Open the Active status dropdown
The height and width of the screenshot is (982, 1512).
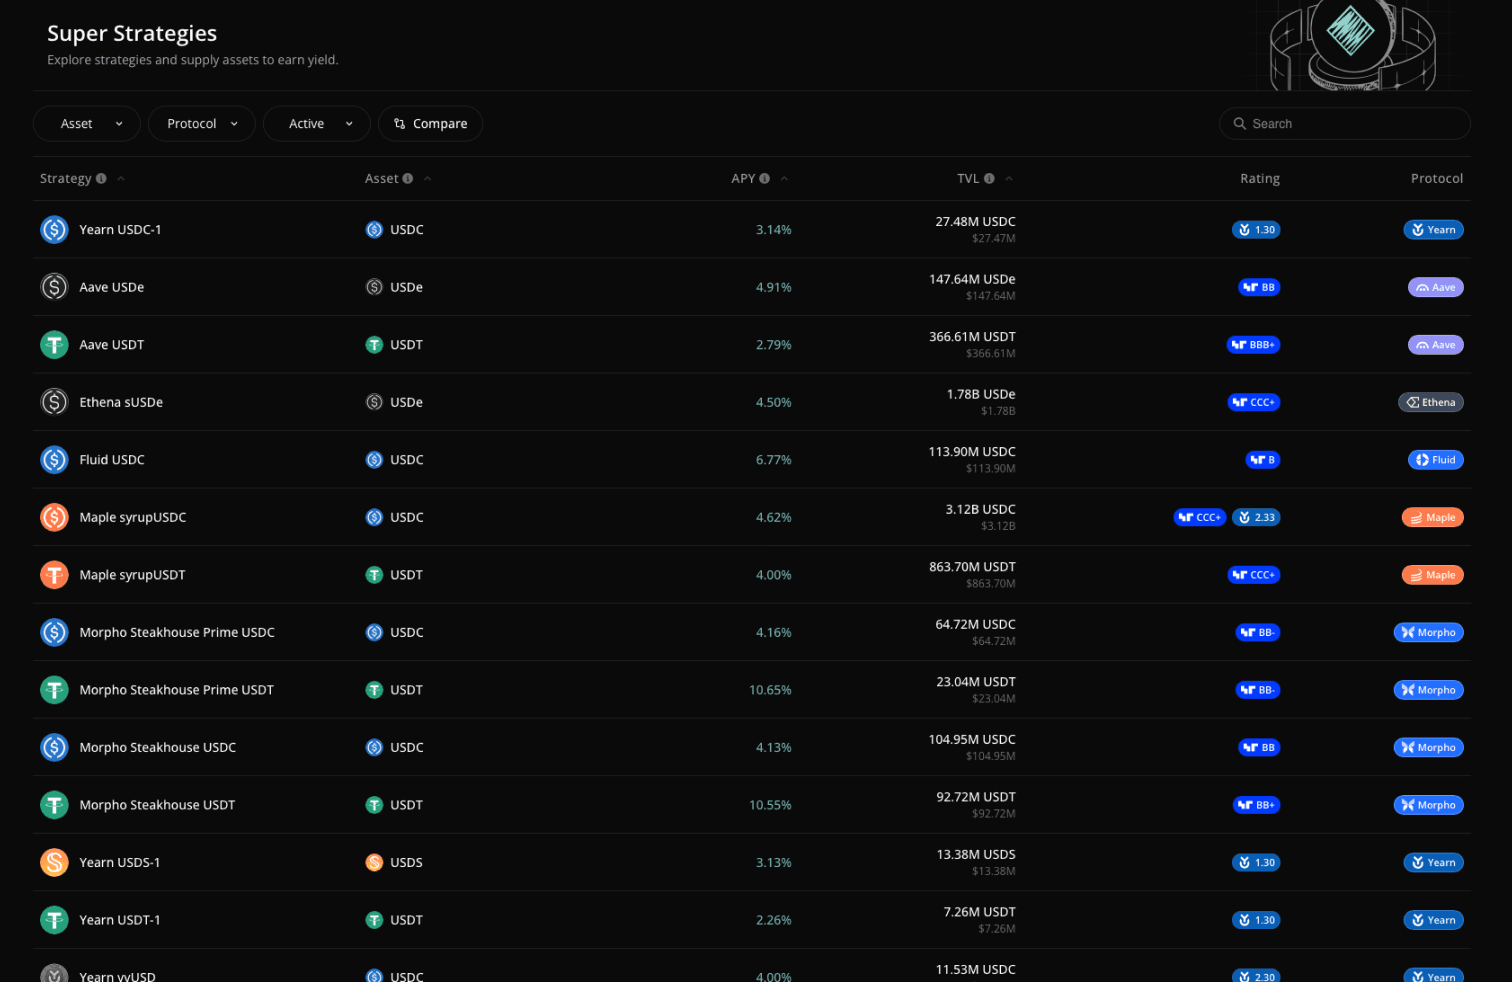click(316, 124)
